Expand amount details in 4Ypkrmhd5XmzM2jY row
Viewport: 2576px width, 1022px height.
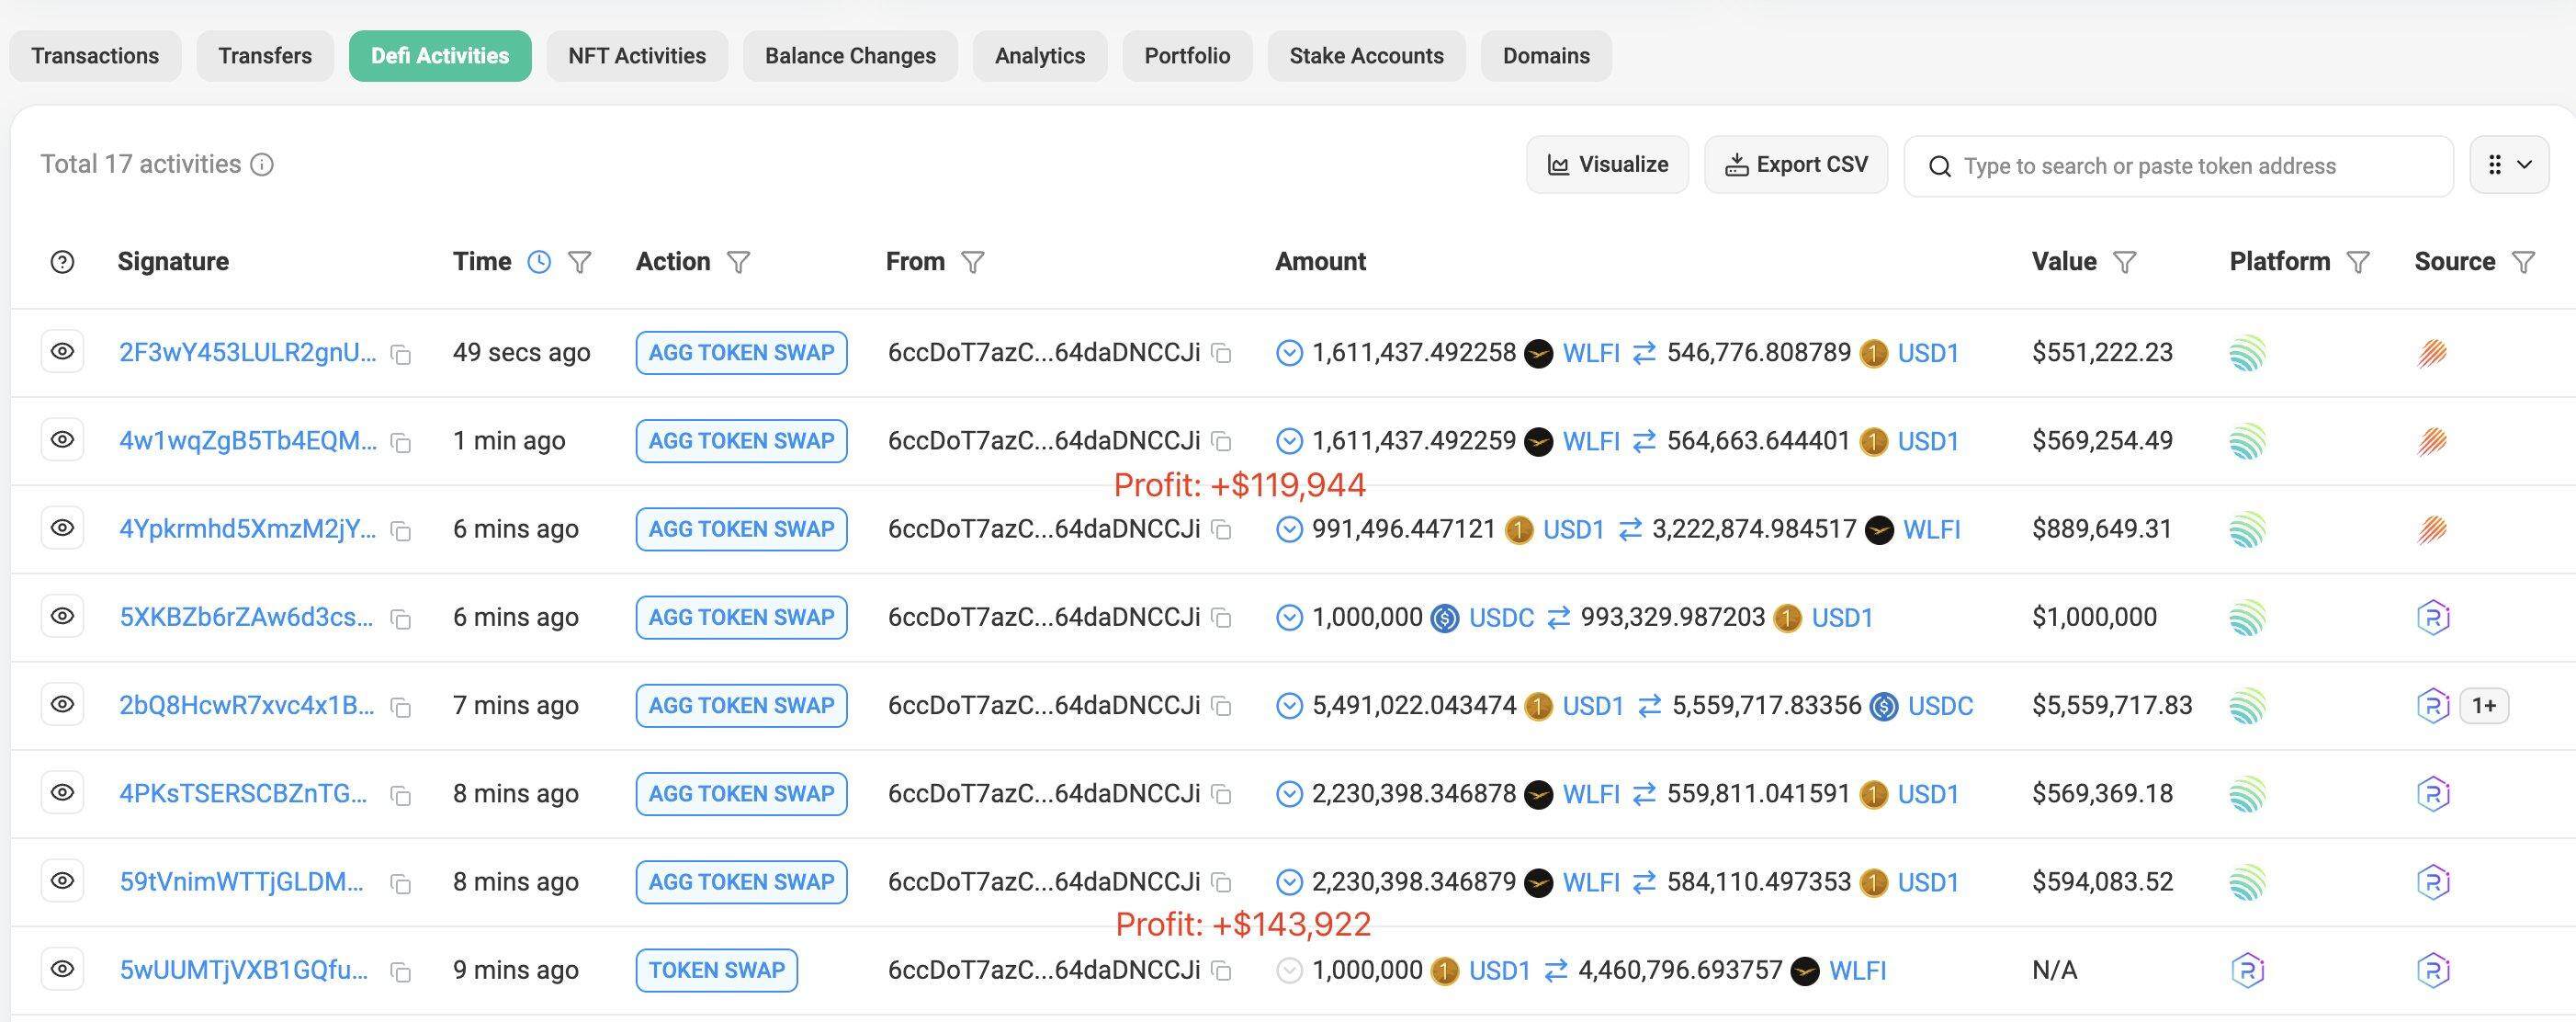(1289, 529)
